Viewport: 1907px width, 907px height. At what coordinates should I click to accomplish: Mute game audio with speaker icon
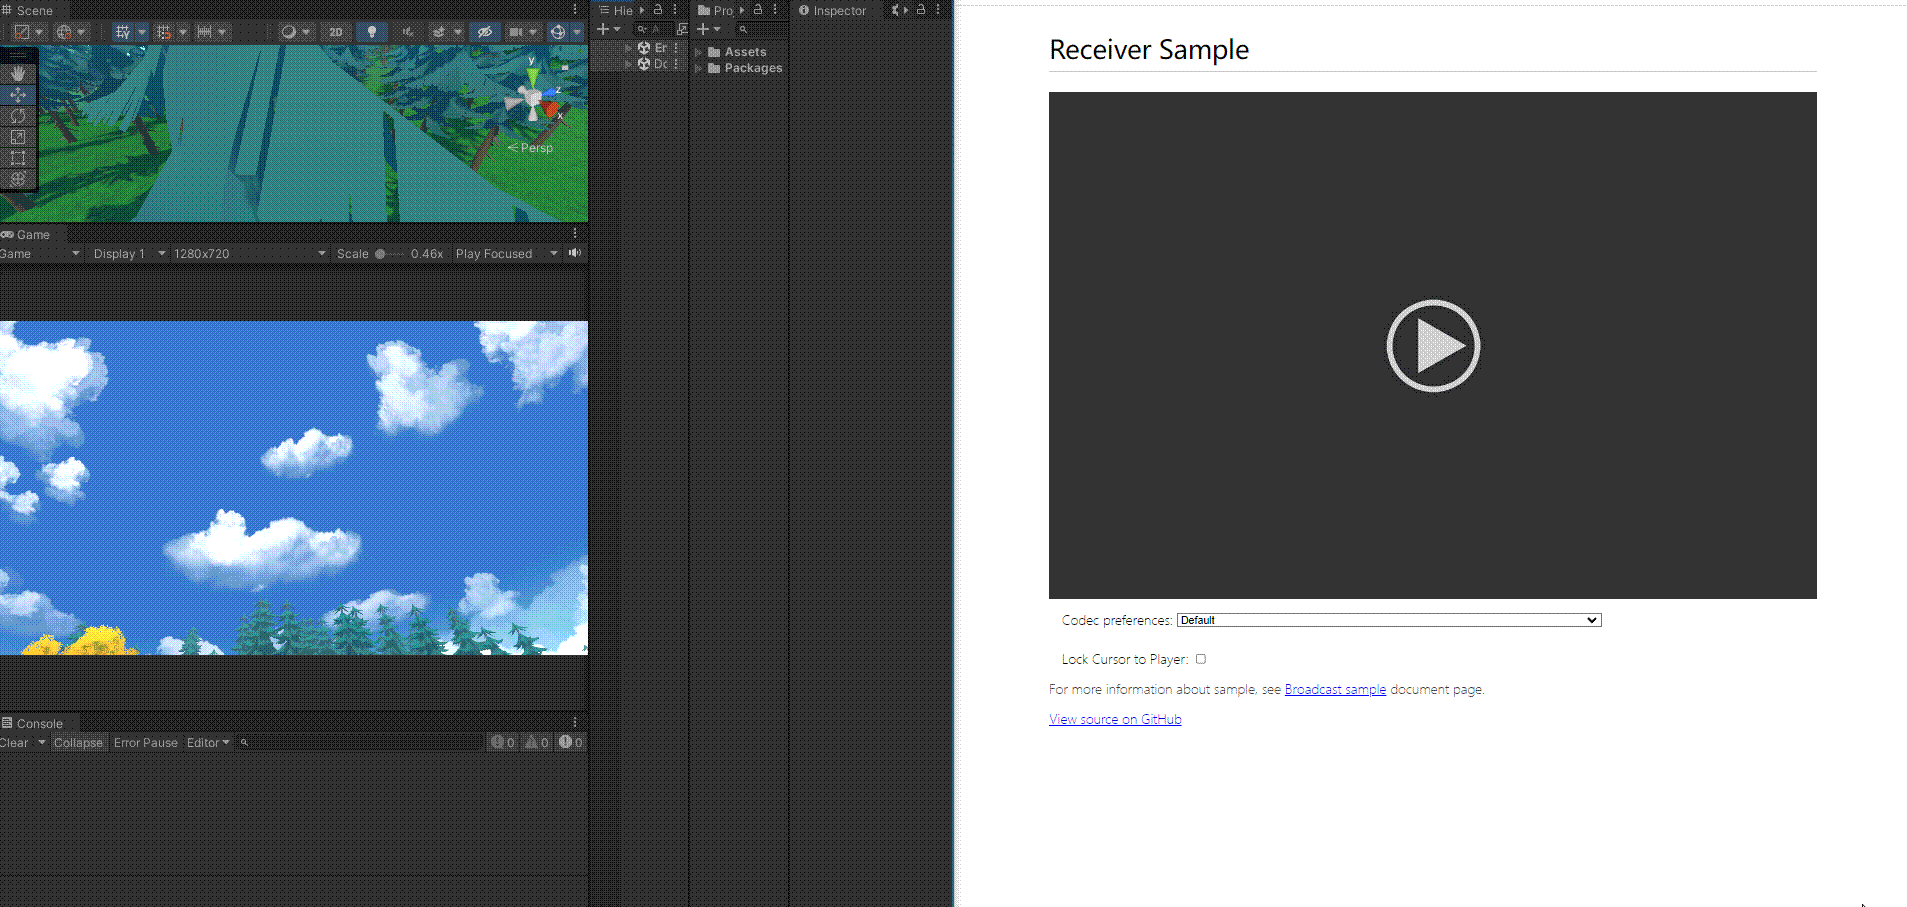[x=575, y=253]
